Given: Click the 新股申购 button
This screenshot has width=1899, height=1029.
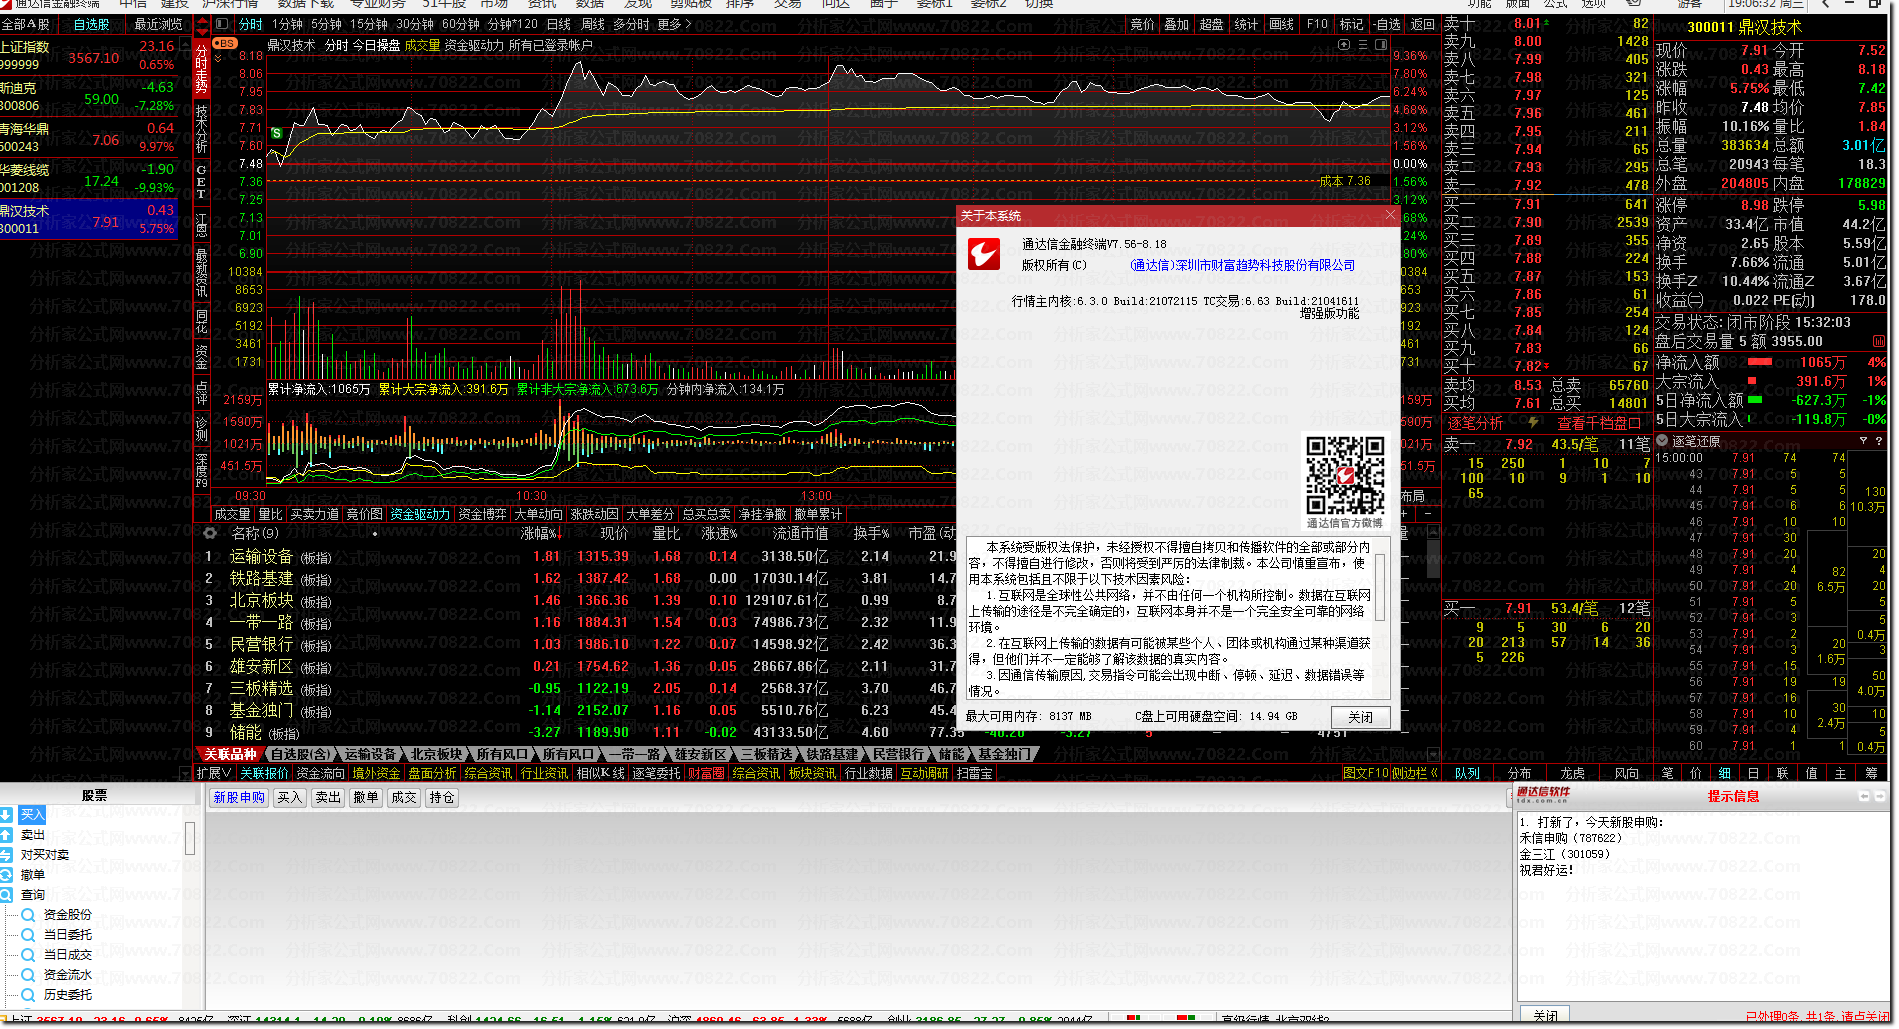Looking at the screenshot, I should [239, 797].
